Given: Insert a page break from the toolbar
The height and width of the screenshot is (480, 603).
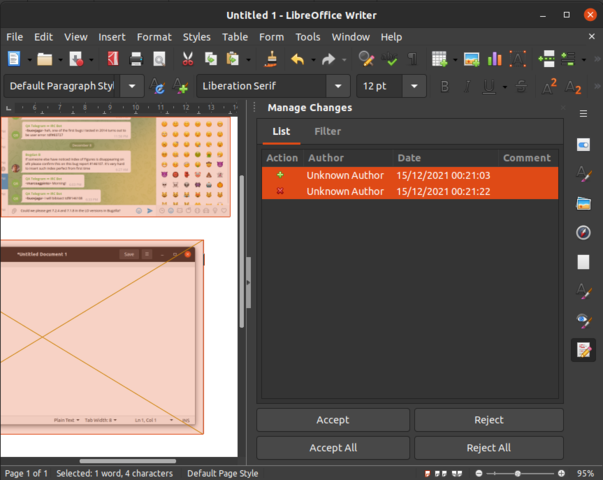Looking at the screenshot, I should (x=546, y=59).
